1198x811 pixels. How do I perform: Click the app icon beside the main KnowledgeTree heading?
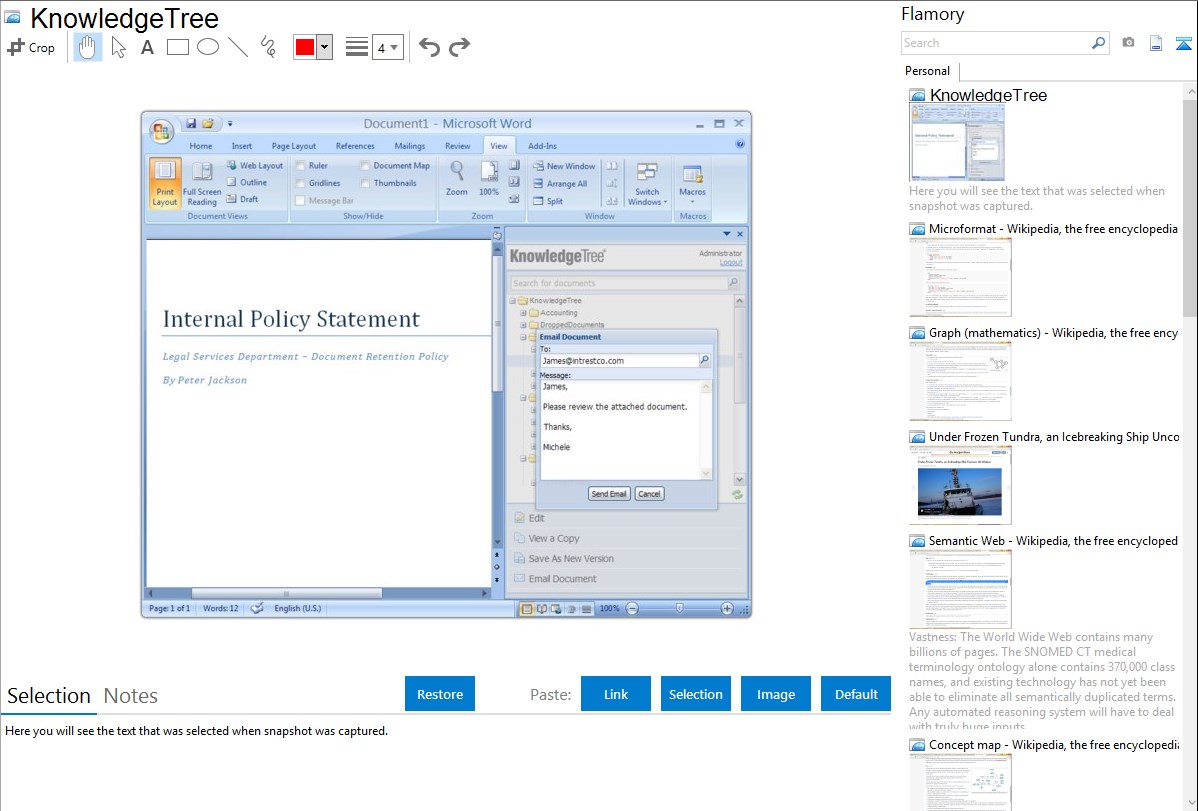tap(13, 17)
